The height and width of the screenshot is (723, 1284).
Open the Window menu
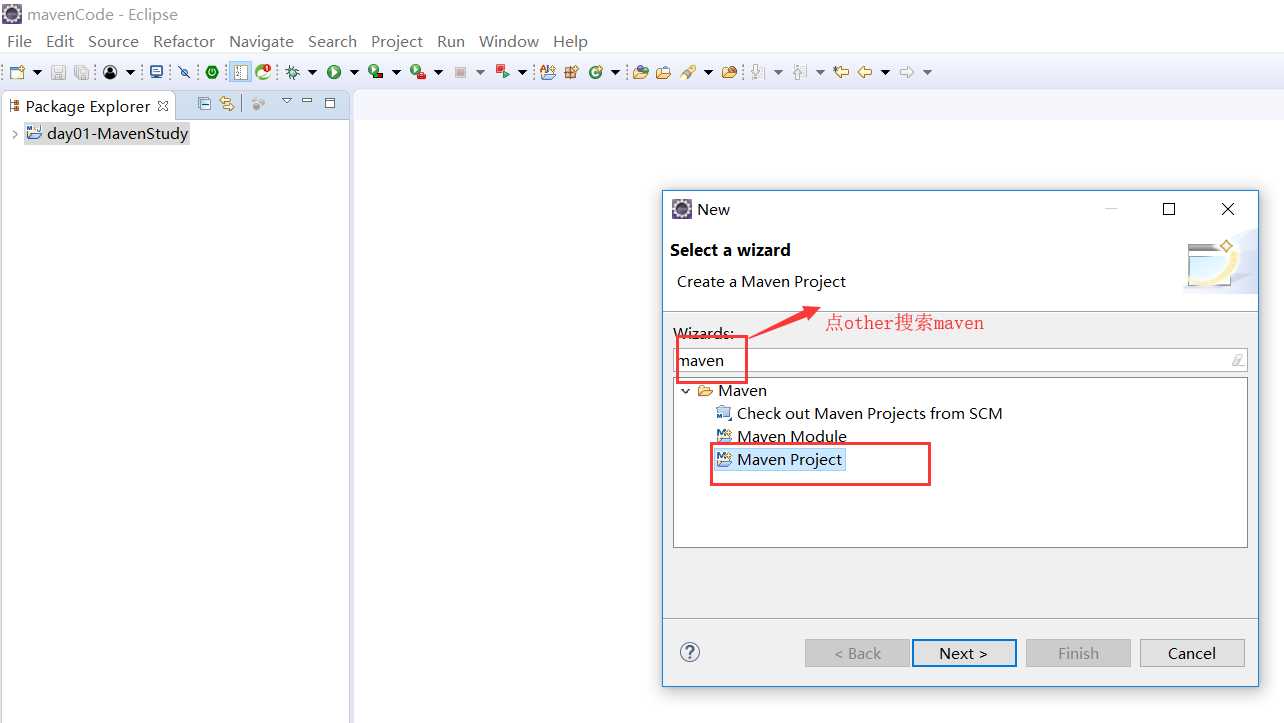[x=509, y=41]
